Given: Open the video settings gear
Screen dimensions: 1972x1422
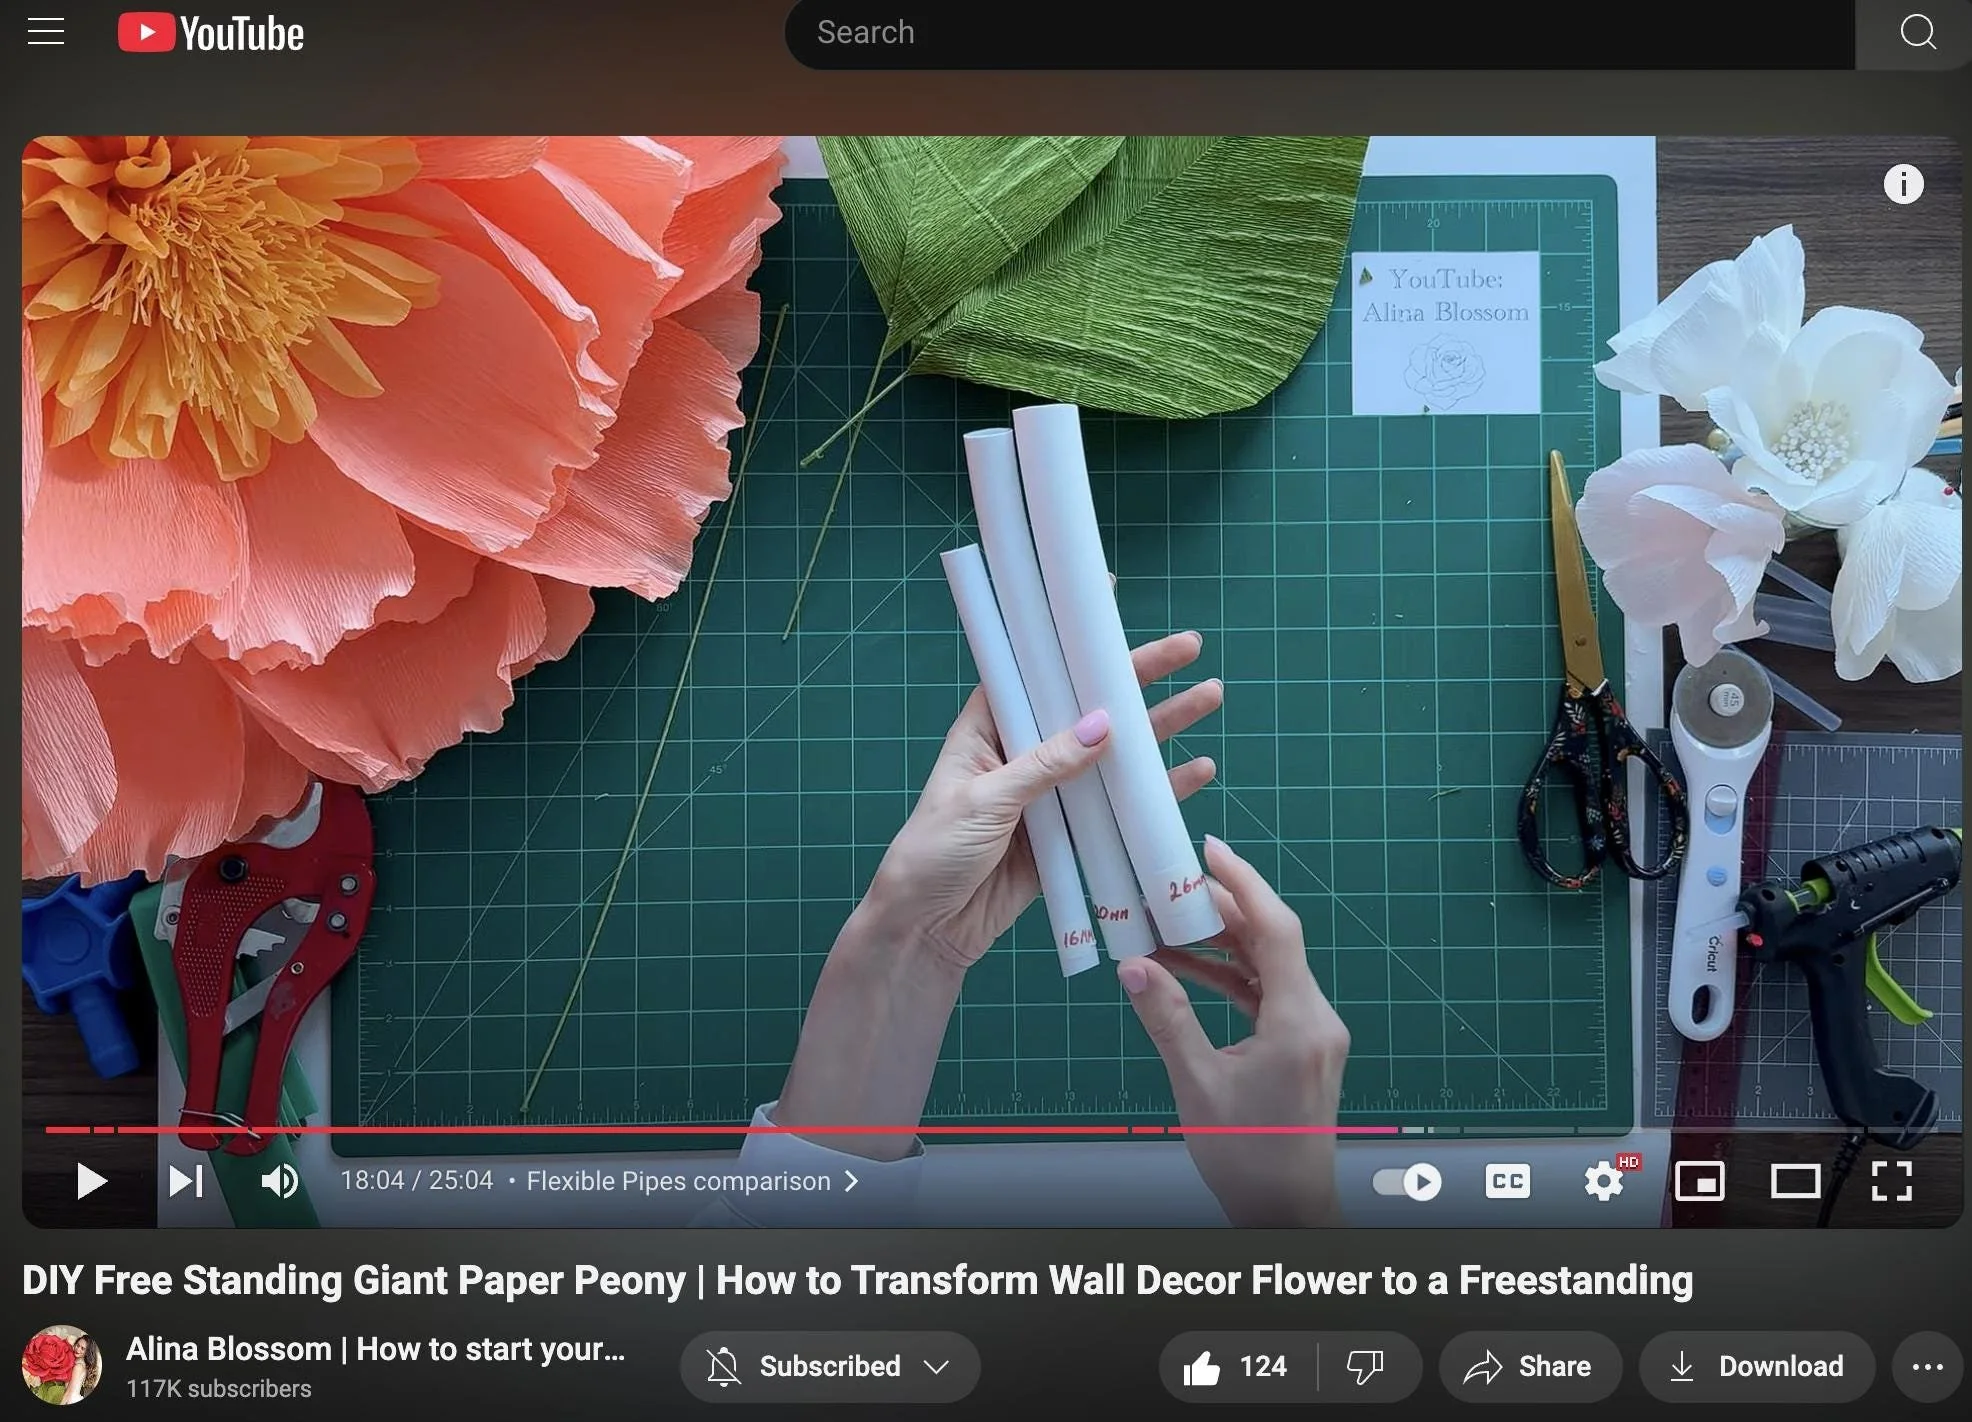Looking at the screenshot, I should tap(1603, 1181).
